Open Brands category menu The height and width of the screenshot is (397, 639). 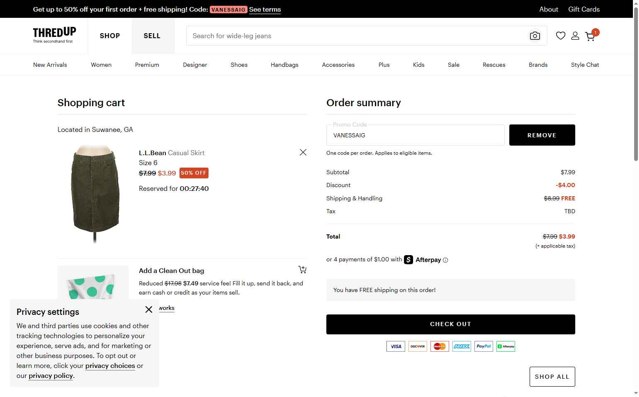(x=538, y=65)
